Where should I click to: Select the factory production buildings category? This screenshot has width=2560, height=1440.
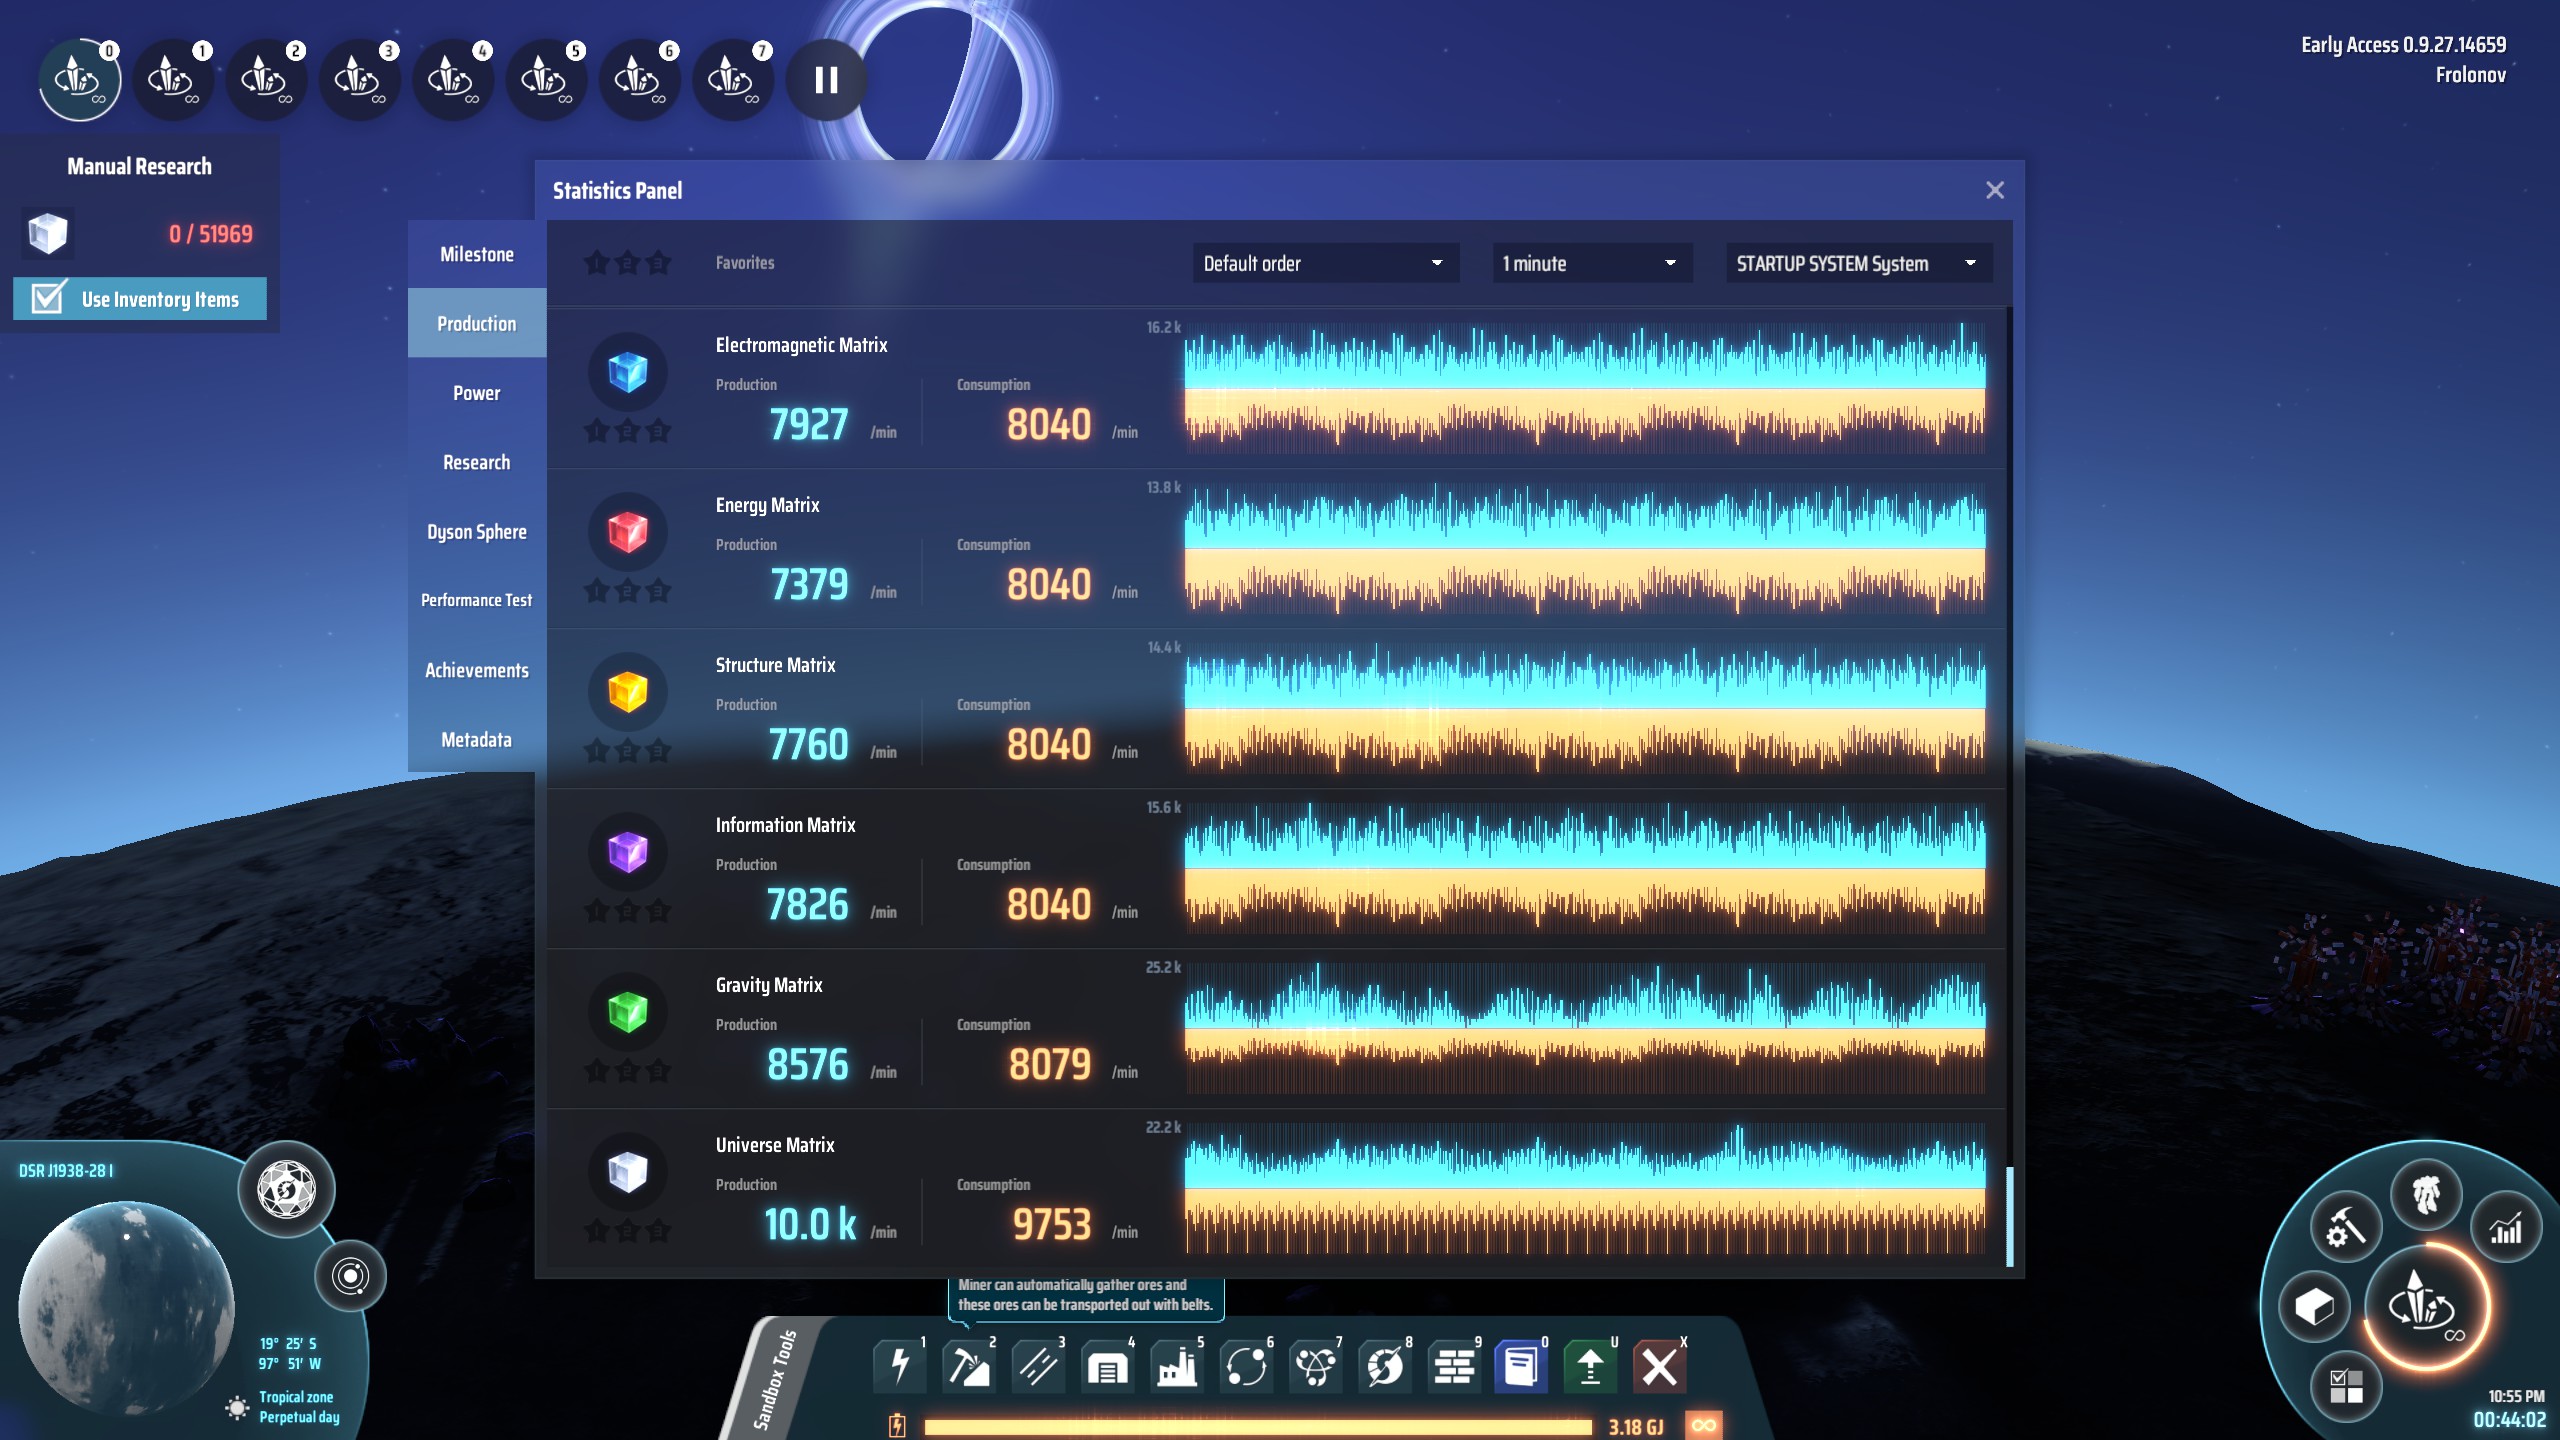pyautogui.click(x=1177, y=1366)
